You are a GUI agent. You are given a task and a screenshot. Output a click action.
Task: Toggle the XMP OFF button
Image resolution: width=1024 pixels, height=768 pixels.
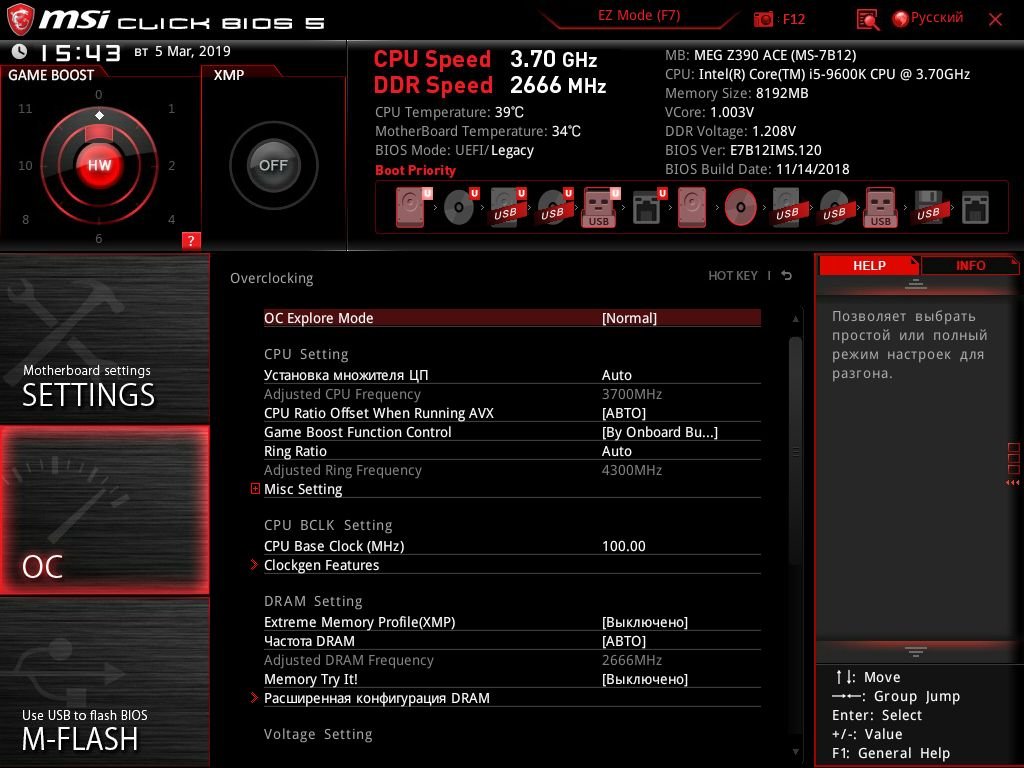point(273,165)
